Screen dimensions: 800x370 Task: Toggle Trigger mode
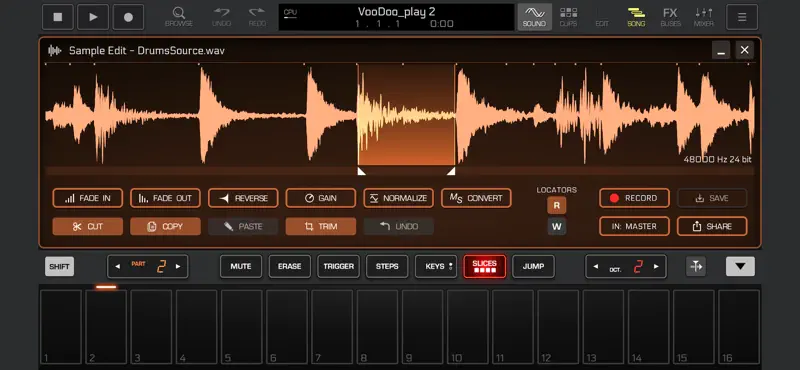338,266
